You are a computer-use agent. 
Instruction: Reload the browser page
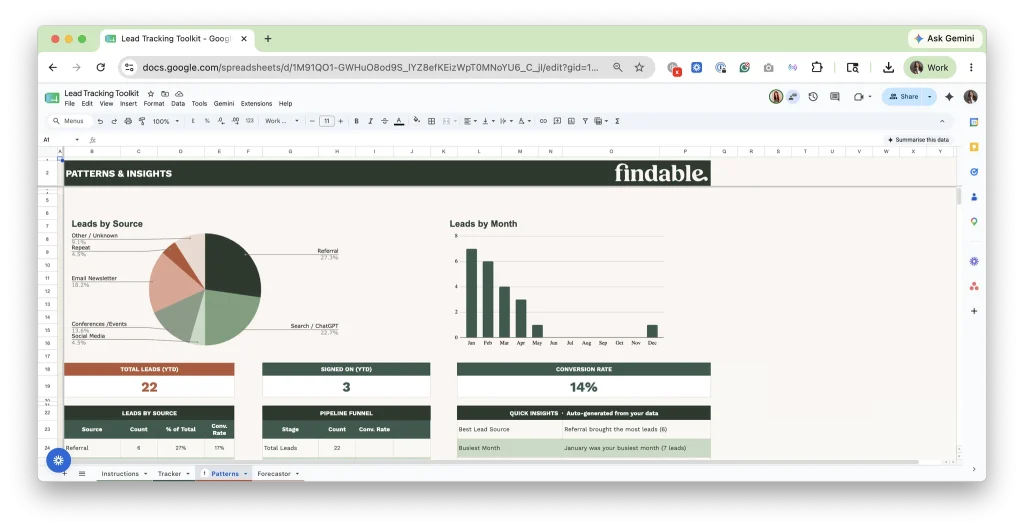101,67
